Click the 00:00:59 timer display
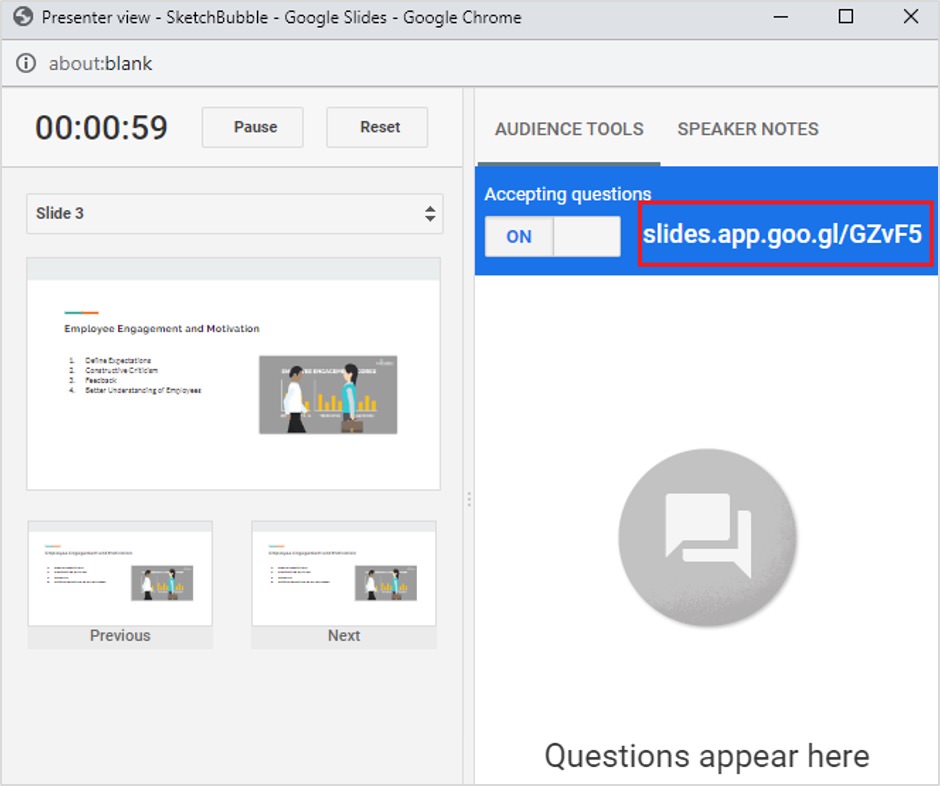 click(101, 128)
